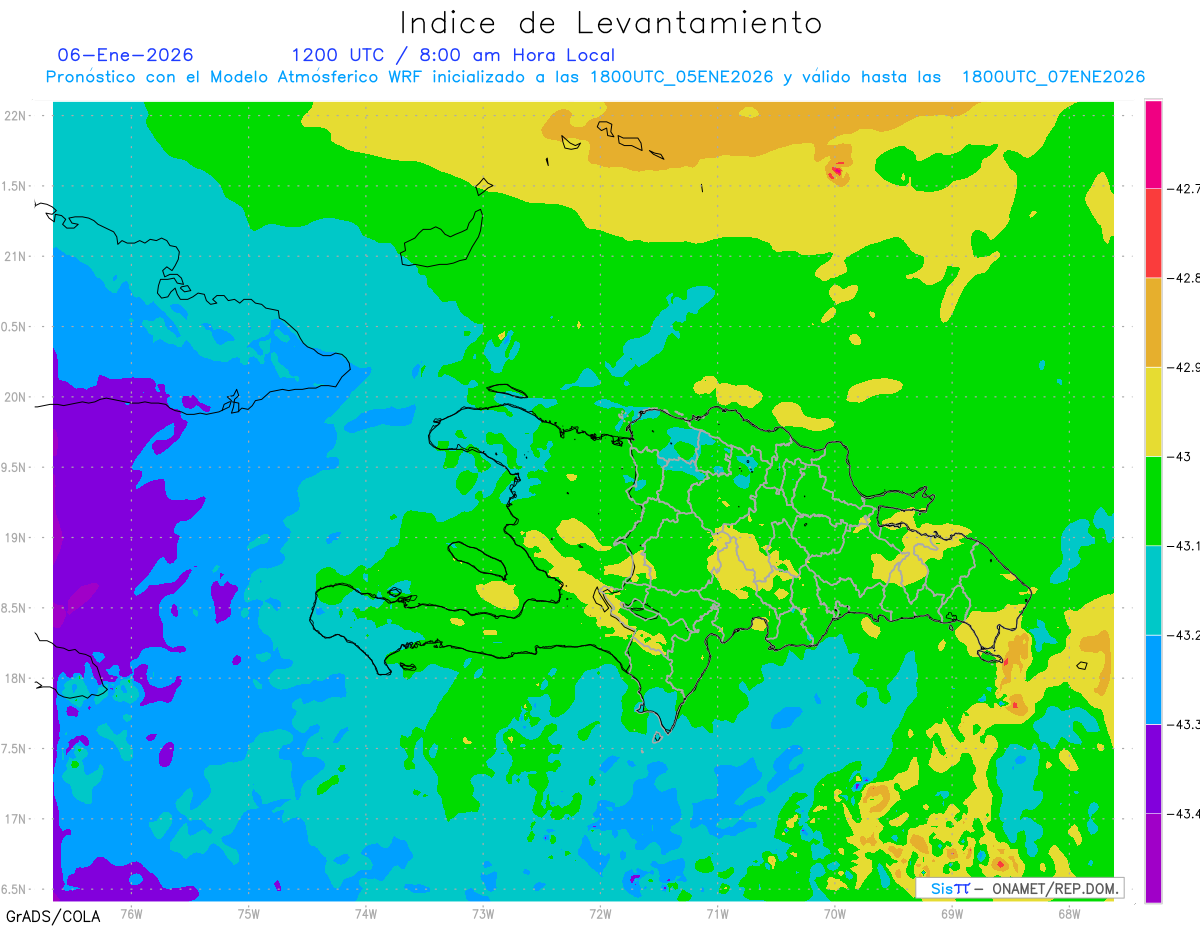Click the legend value '-43.2'
This screenshot has width=1200, height=927.
pyautogui.click(x=1182, y=636)
